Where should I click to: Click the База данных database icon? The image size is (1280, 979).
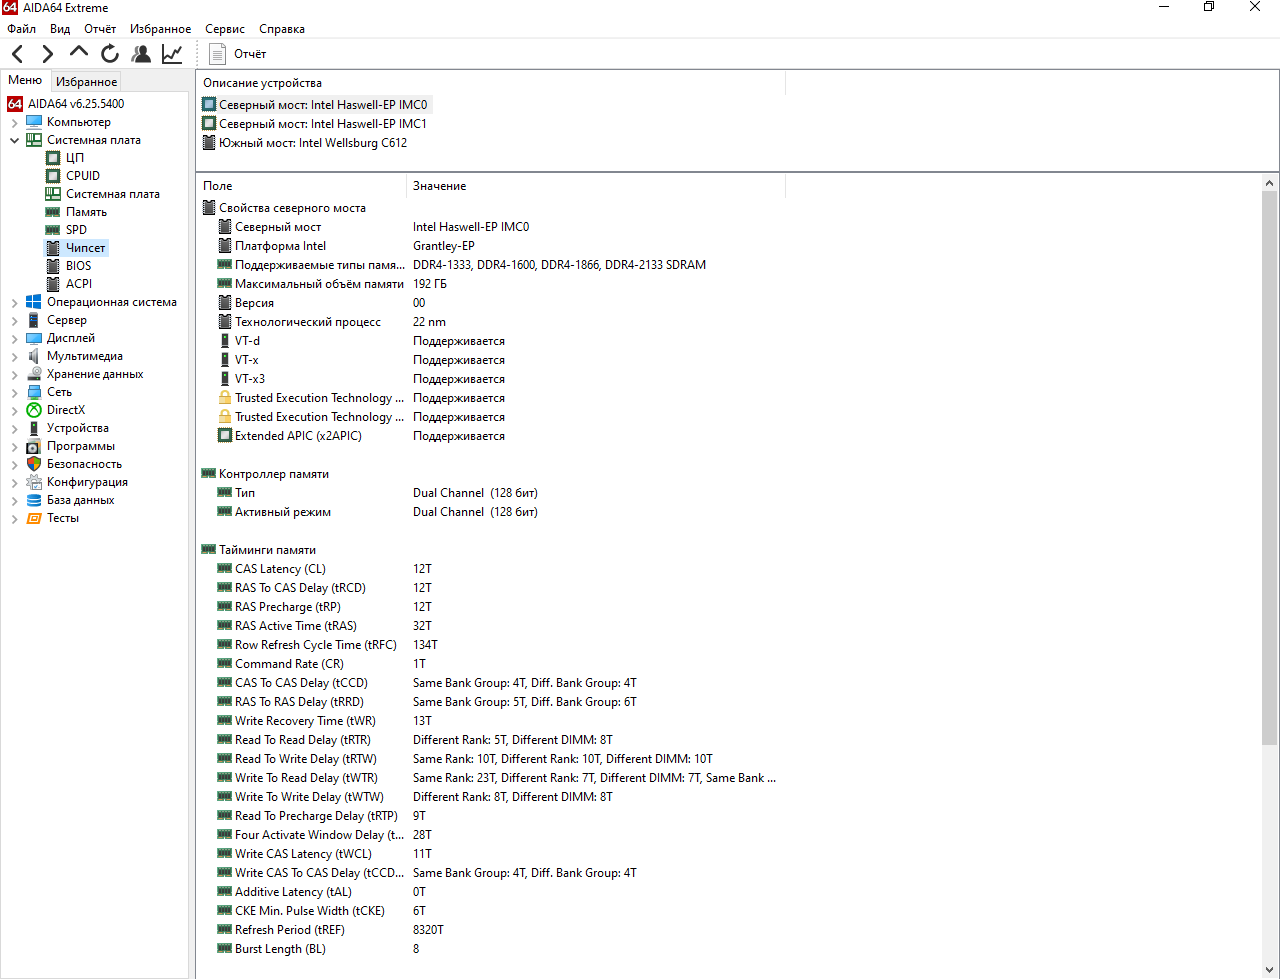click(35, 500)
